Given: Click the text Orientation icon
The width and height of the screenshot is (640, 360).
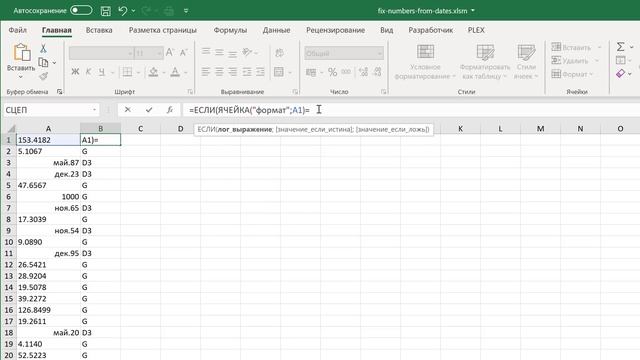Looking at the screenshot, I should [247, 52].
